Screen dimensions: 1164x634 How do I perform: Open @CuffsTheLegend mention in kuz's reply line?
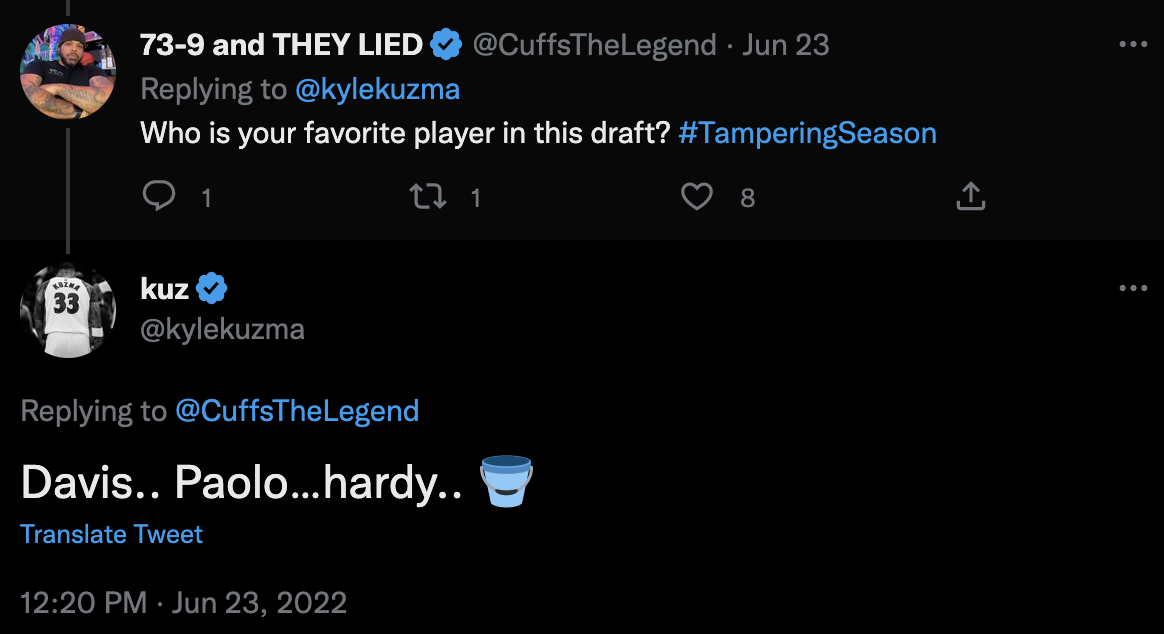coord(296,411)
